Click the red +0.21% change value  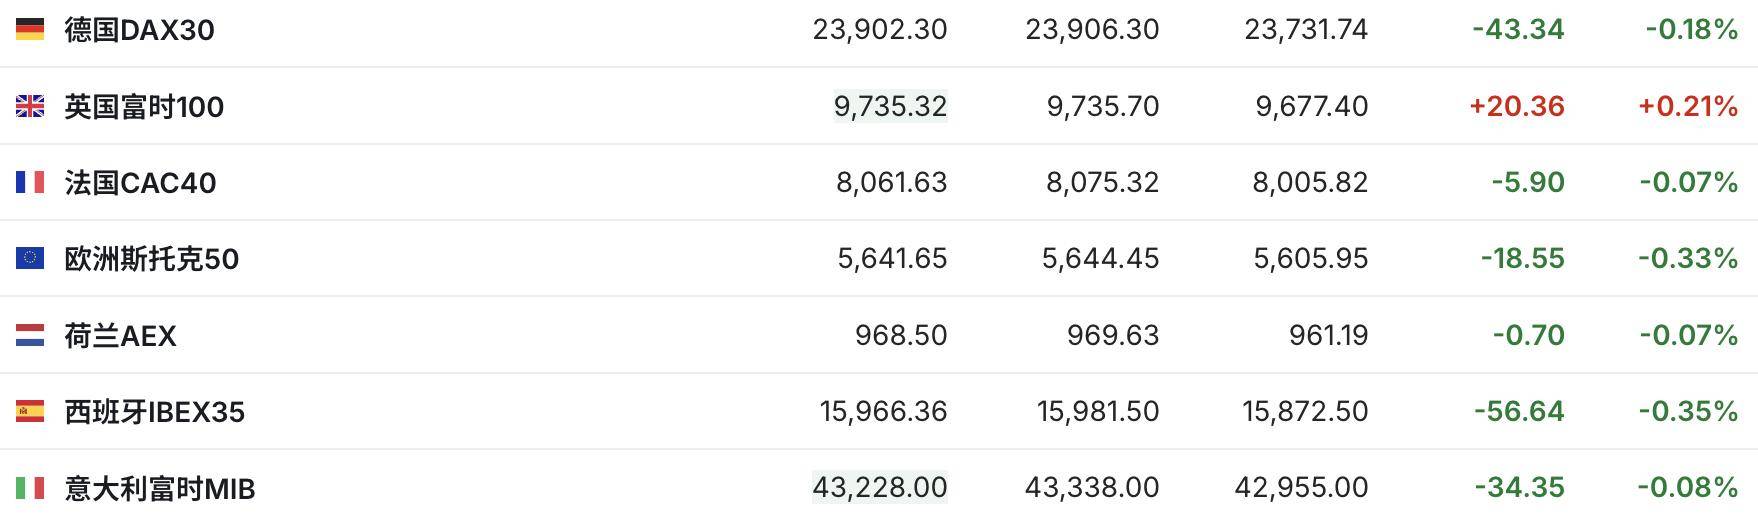coord(1687,106)
